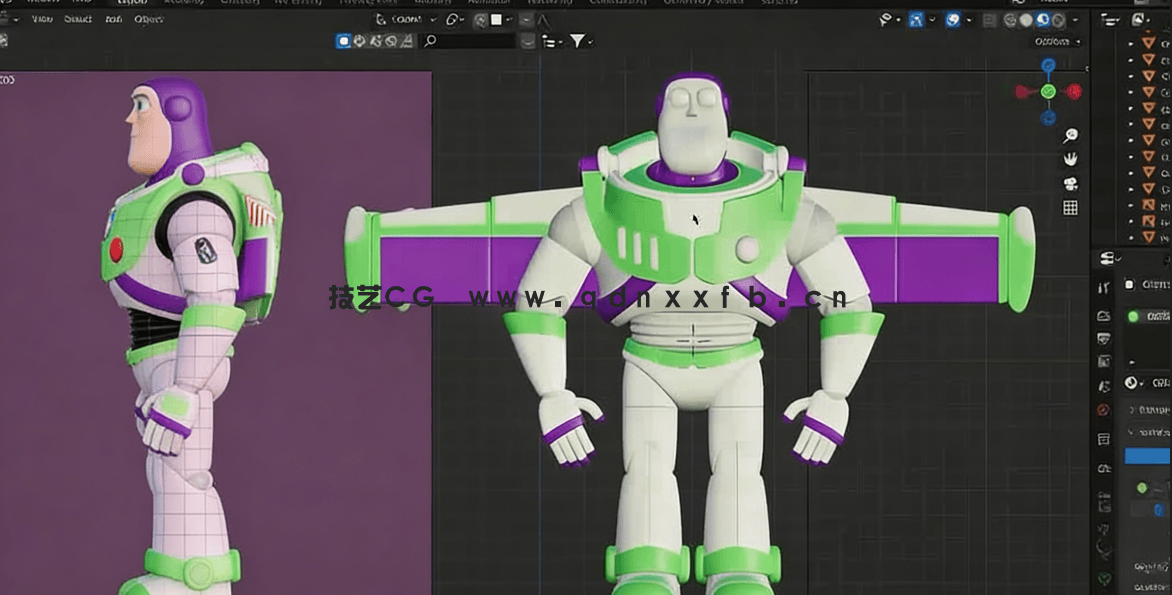Open the View menu in the viewport header
The width and height of the screenshot is (1172, 595).
coord(42,19)
